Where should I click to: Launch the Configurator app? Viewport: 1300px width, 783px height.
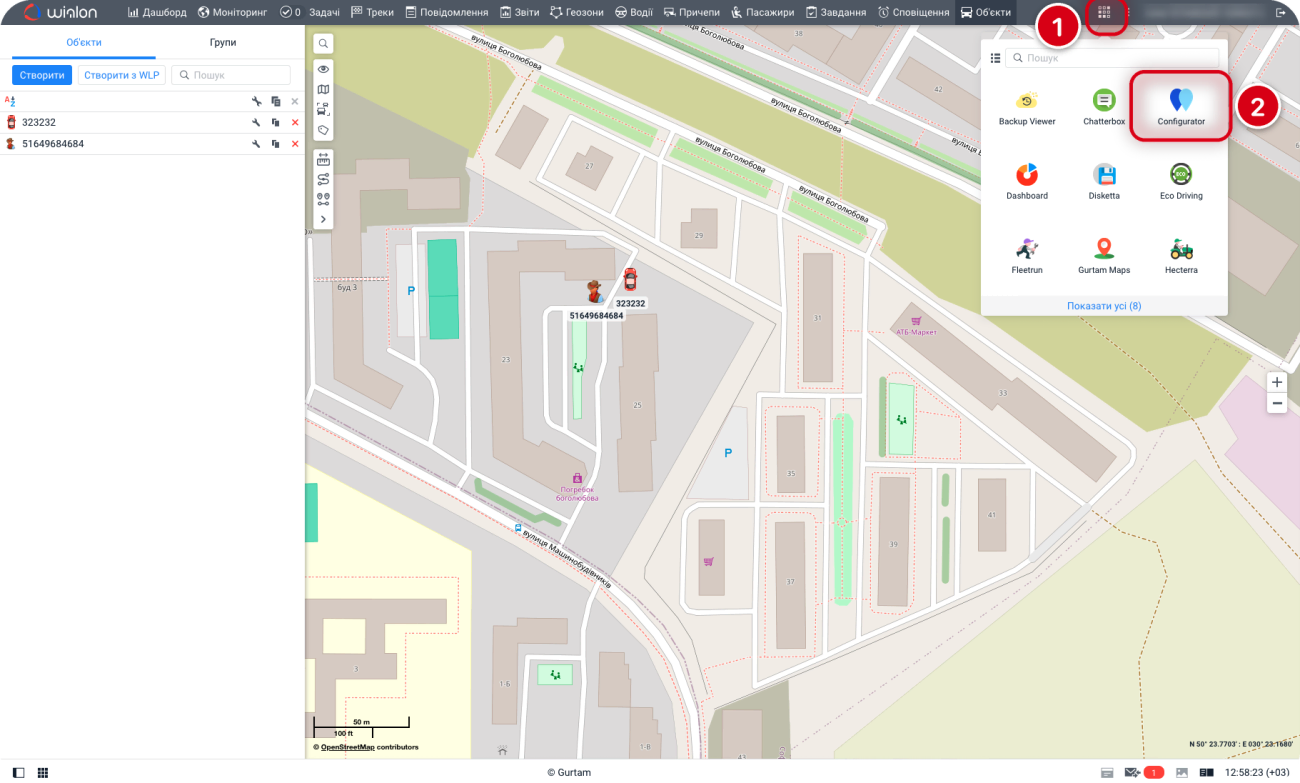(x=1181, y=107)
